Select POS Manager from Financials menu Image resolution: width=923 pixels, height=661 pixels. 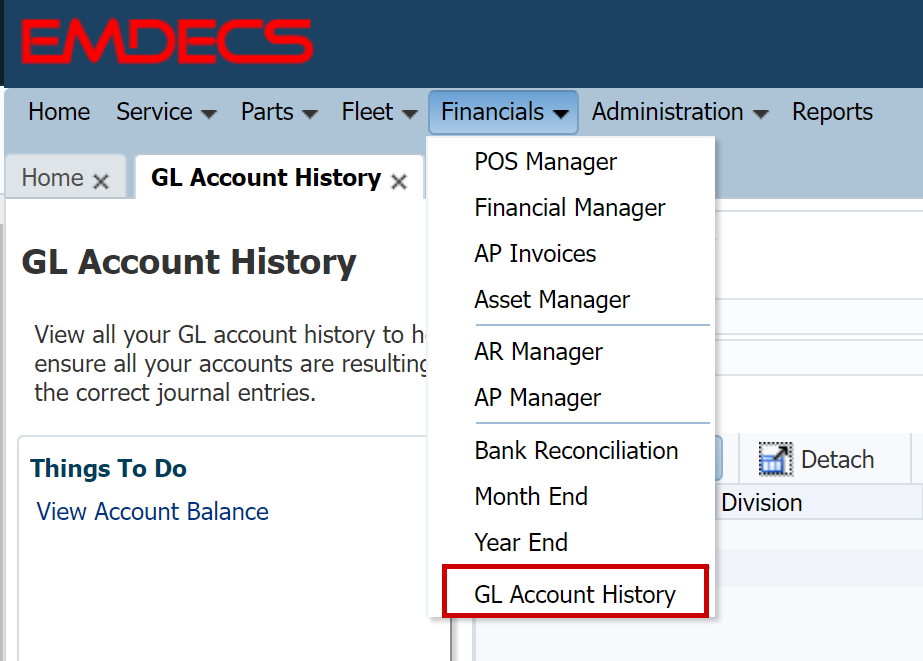point(545,162)
